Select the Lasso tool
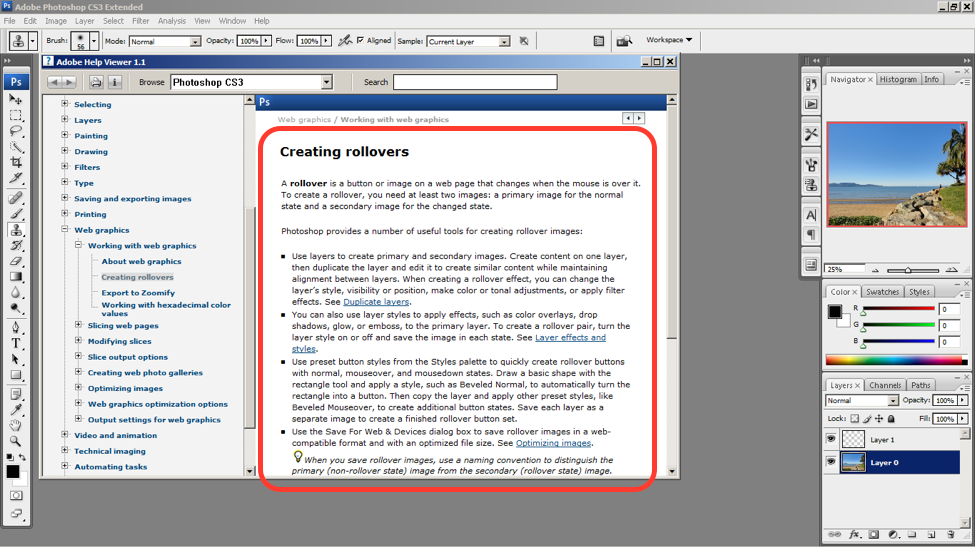 click(16, 131)
